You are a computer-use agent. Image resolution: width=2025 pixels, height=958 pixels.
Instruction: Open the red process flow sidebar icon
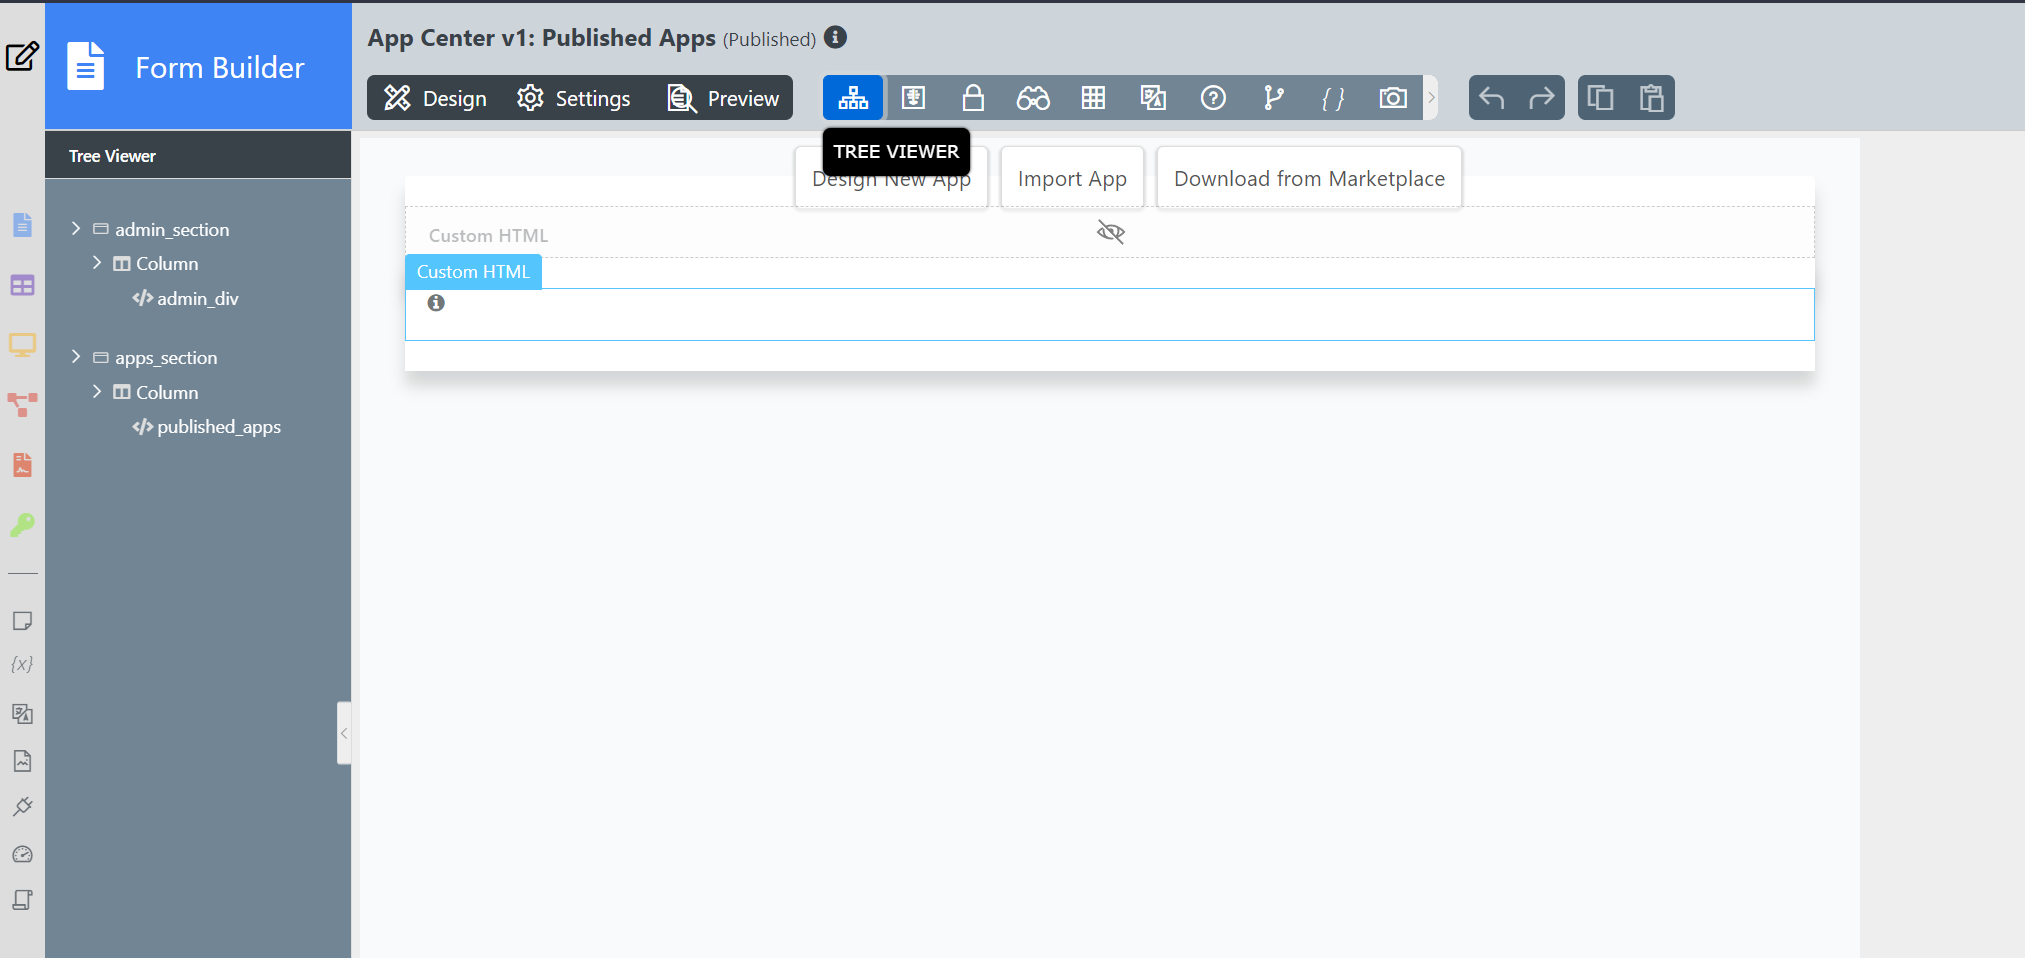(x=22, y=405)
